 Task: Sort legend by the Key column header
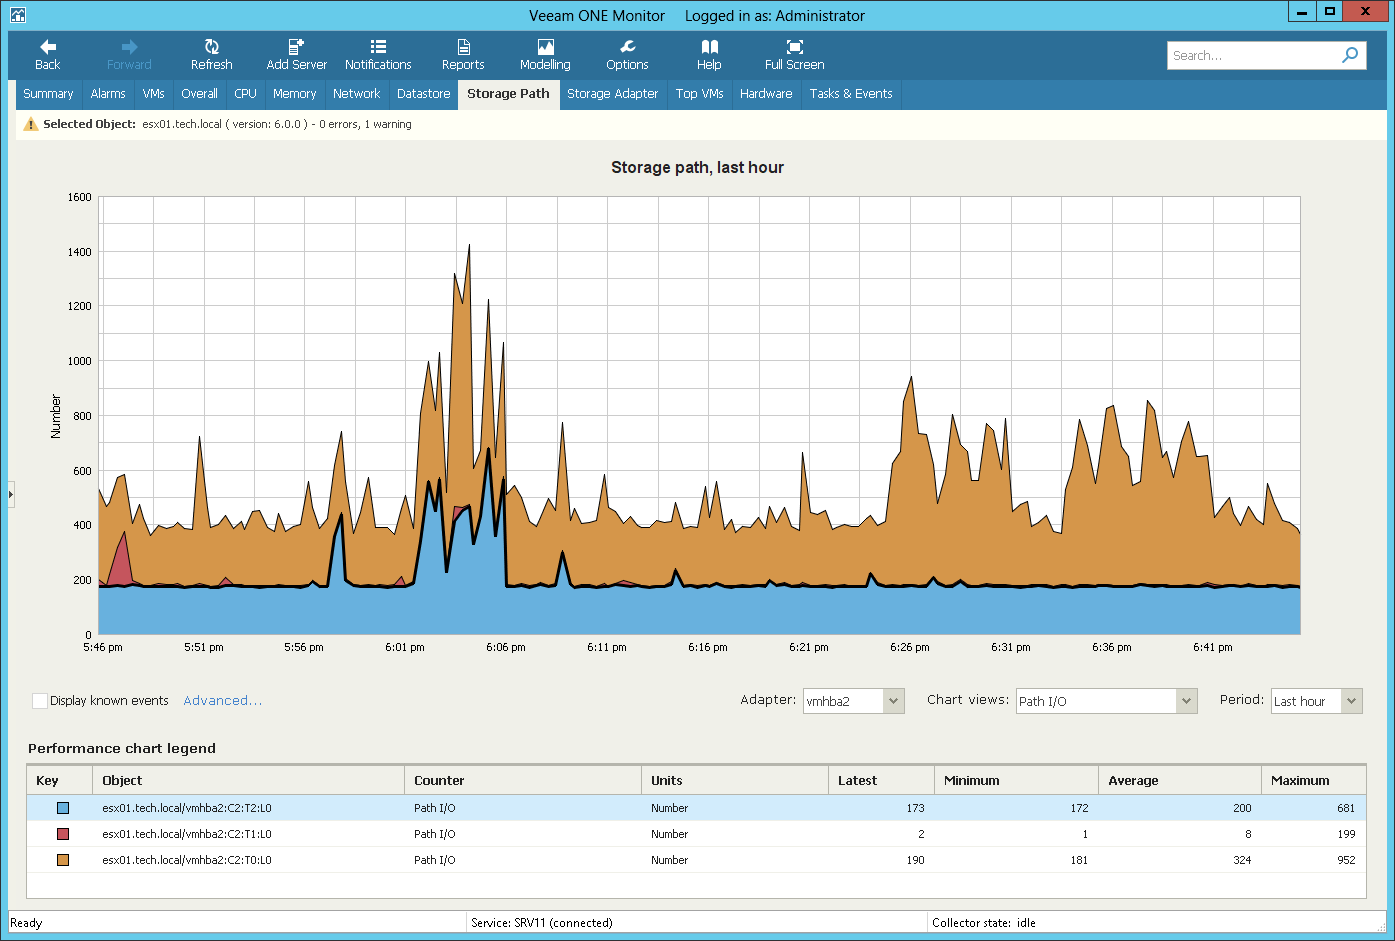[x=60, y=780]
